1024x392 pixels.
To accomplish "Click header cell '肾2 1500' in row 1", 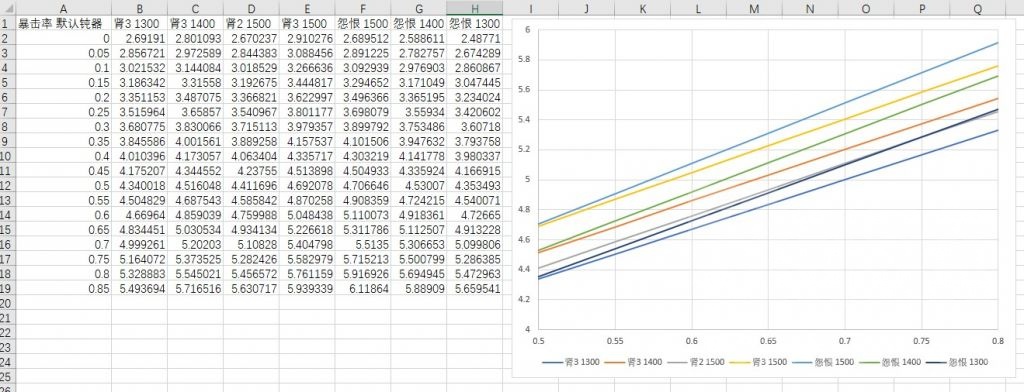I will point(251,24).
